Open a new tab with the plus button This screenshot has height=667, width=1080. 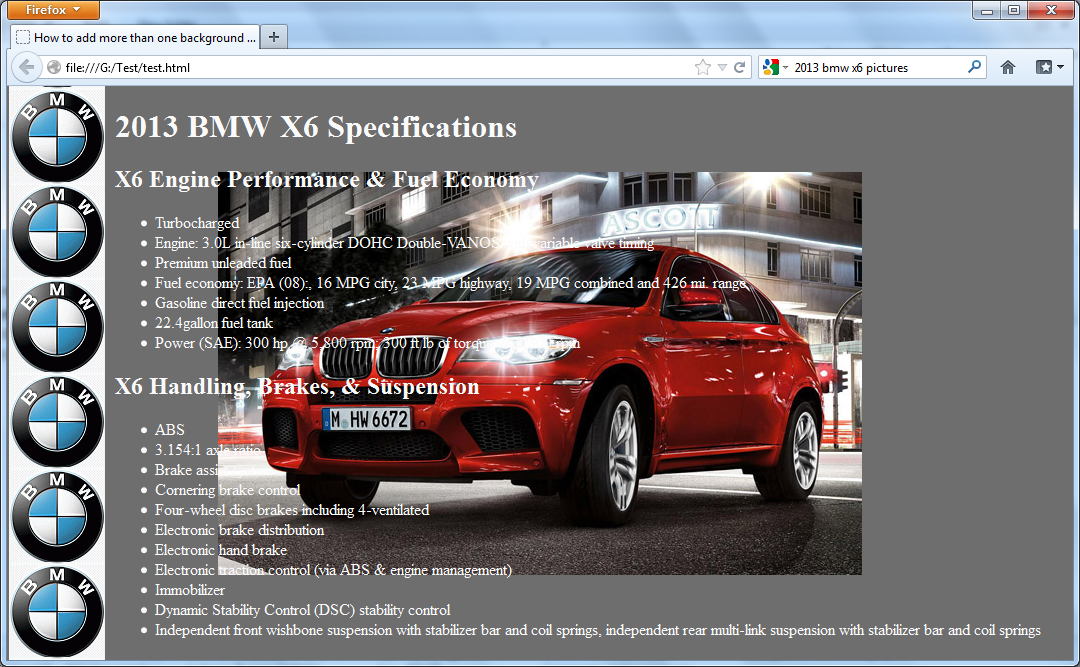click(274, 37)
